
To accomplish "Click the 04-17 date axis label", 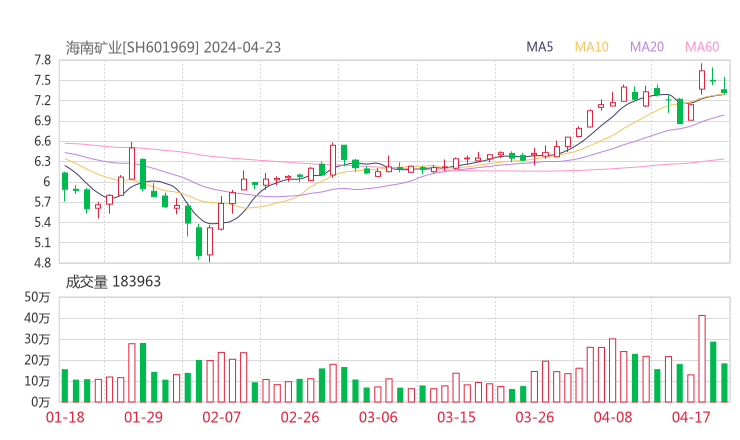I will (x=691, y=417).
